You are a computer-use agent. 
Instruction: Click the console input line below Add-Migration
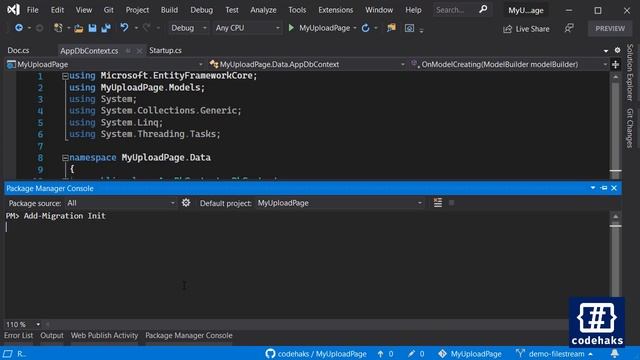[306, 227]
